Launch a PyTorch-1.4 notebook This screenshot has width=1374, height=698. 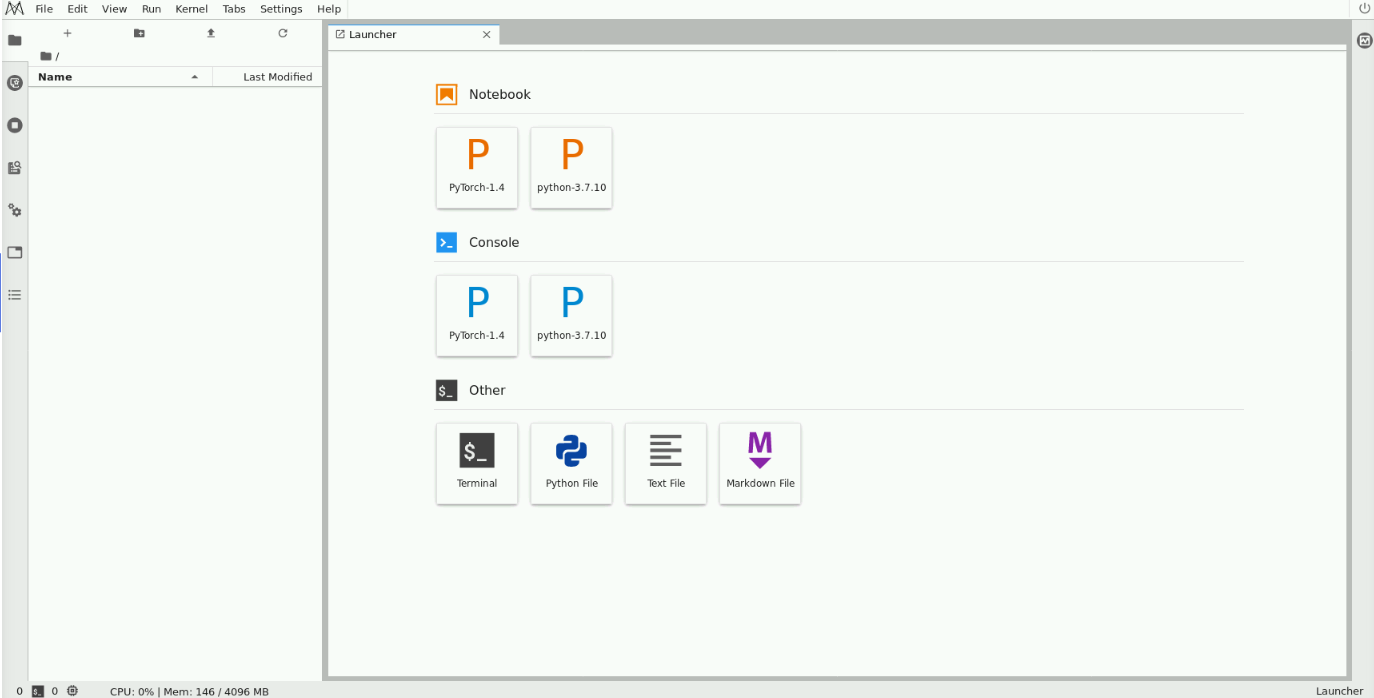tap(477, 167)
